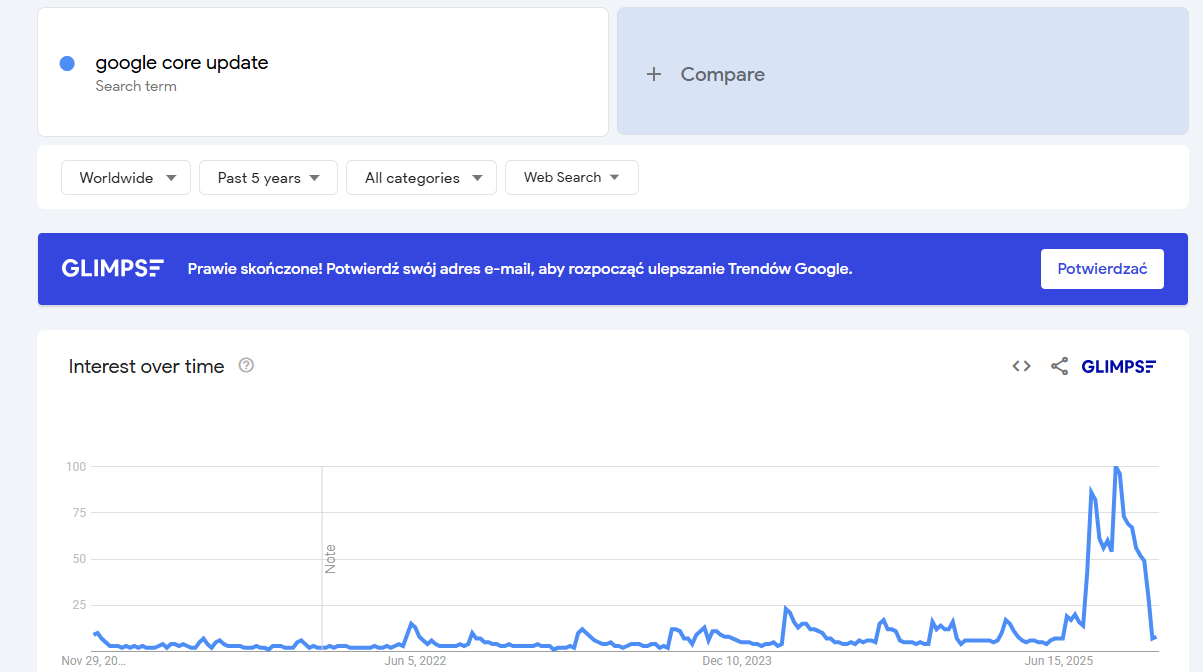Open the Past 5 years time range dropdown
The width and height of the screenshot is (1203, 672).
(x=268, y=177)
